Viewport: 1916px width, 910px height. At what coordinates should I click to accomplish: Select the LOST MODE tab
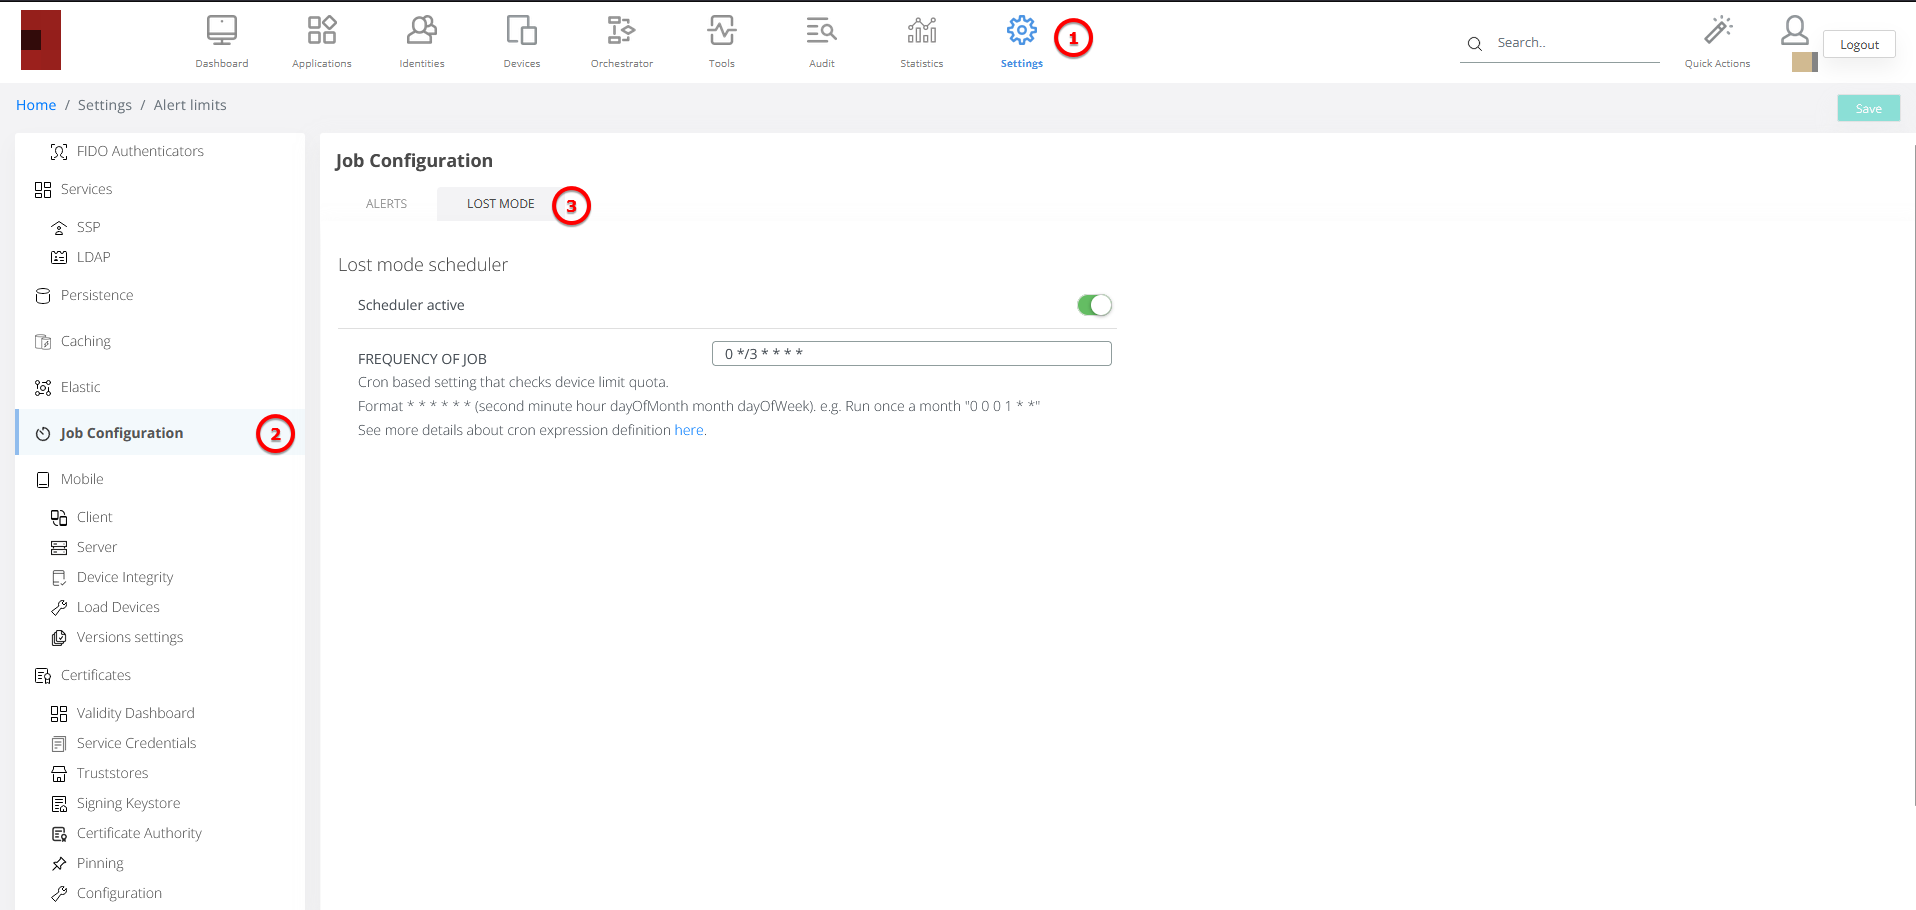coord(500,204)
